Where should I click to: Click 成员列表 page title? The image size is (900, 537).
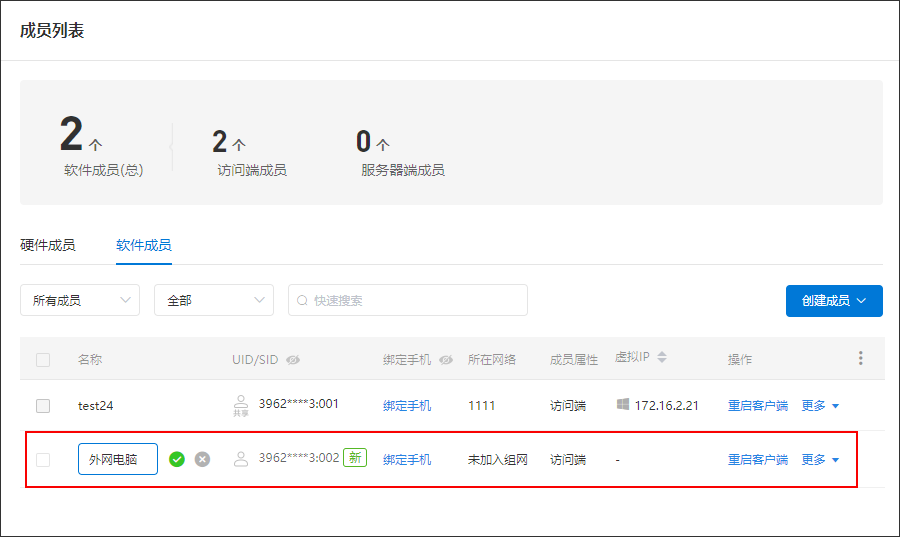click(52, 30)
